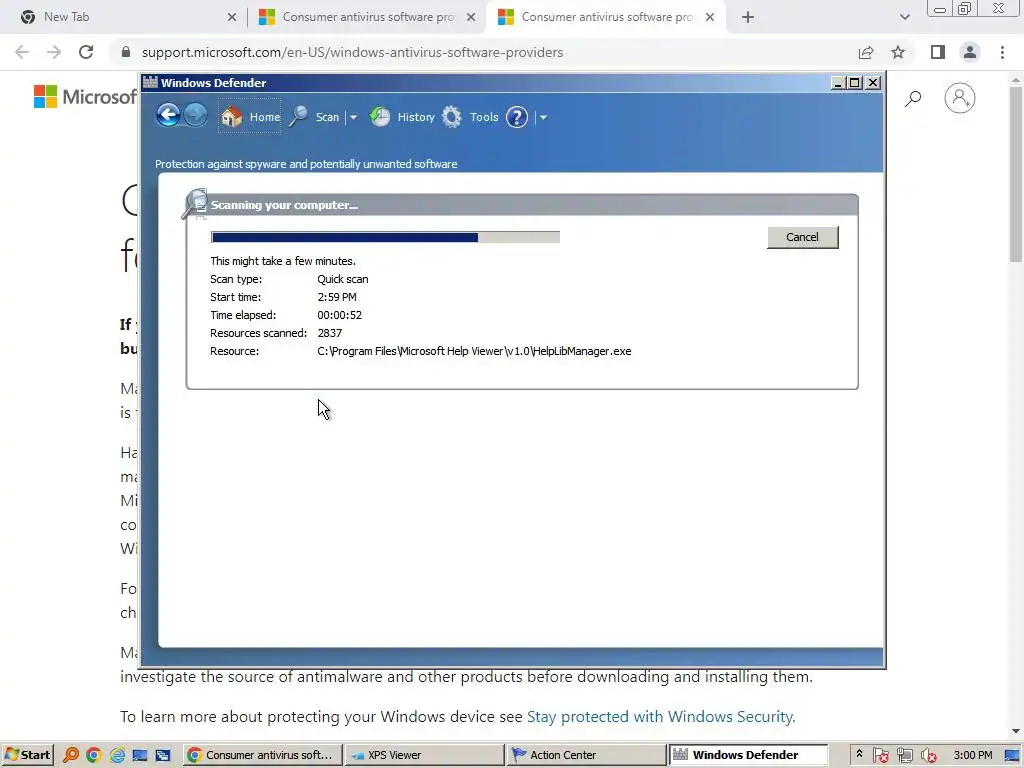The image size is (1024, 768).
Task: Close the active Consumer antivirus tab
Action: [x=710, y=17]
